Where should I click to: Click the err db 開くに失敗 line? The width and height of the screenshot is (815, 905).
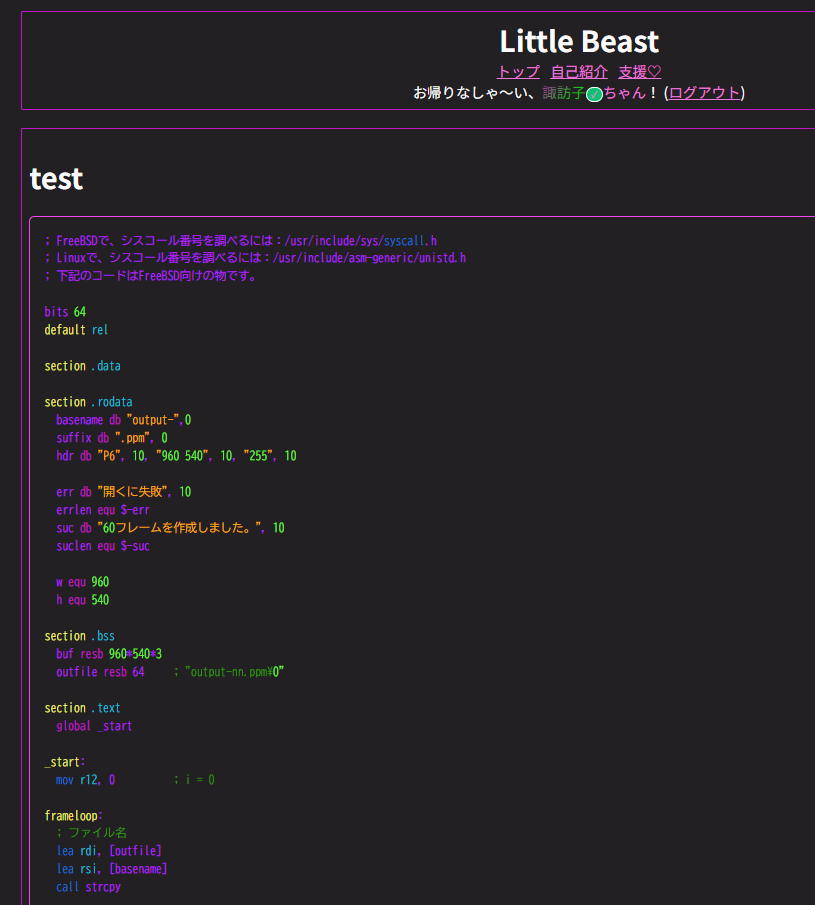click(x=123, y=492)
